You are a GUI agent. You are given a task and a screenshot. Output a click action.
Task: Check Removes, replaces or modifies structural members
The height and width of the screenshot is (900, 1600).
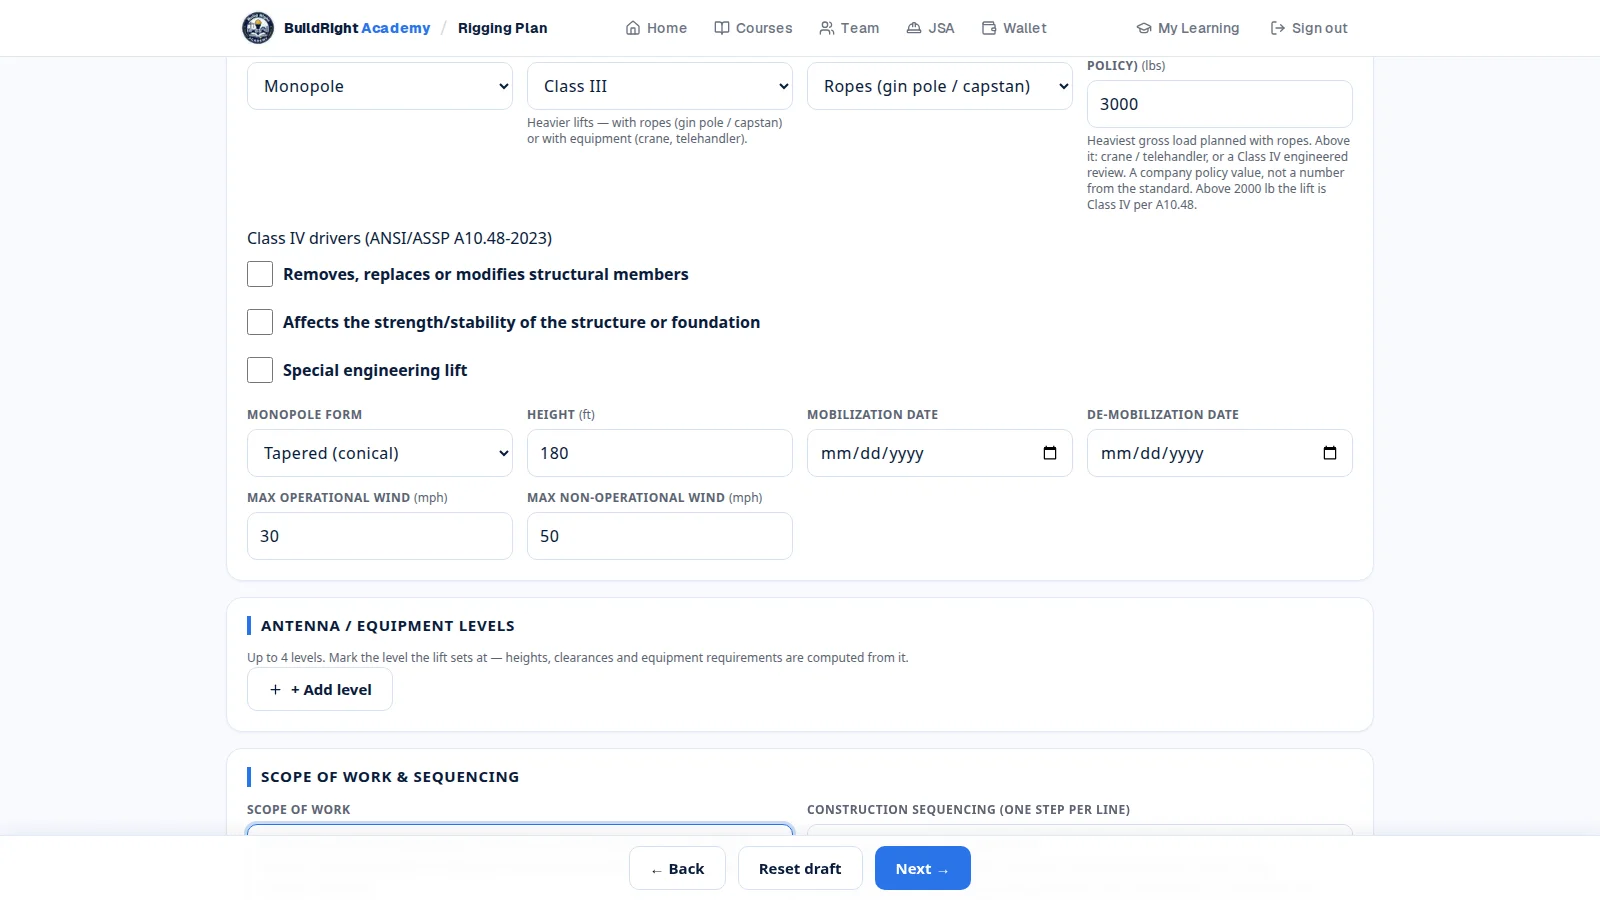[x=260, y=274]
